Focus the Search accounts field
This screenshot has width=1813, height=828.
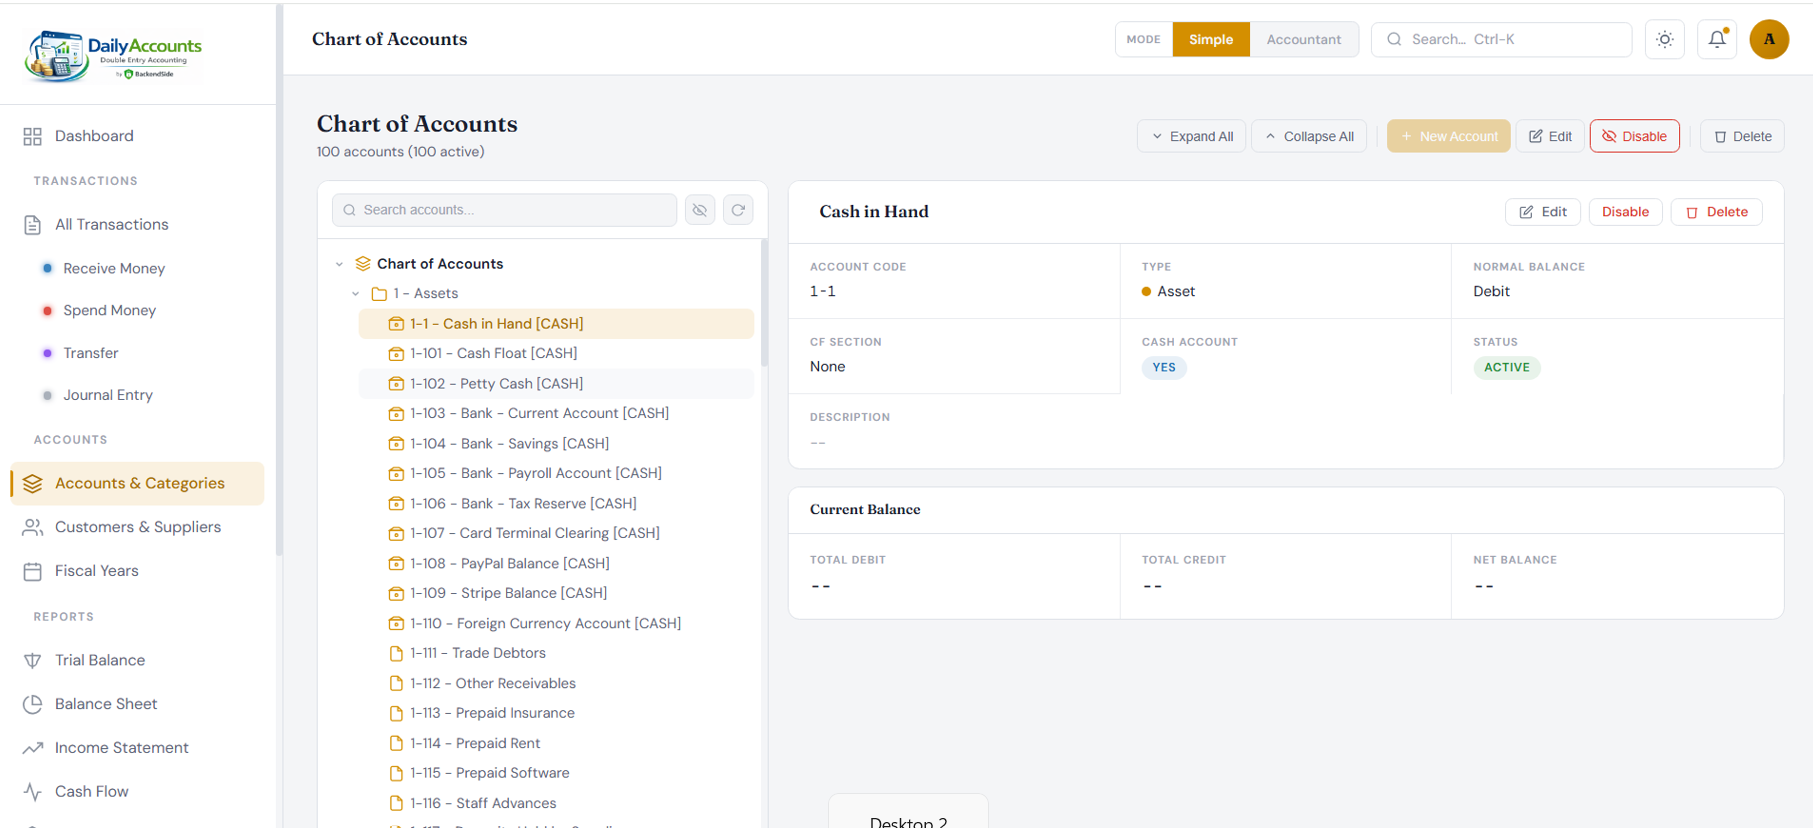point(504,210)
